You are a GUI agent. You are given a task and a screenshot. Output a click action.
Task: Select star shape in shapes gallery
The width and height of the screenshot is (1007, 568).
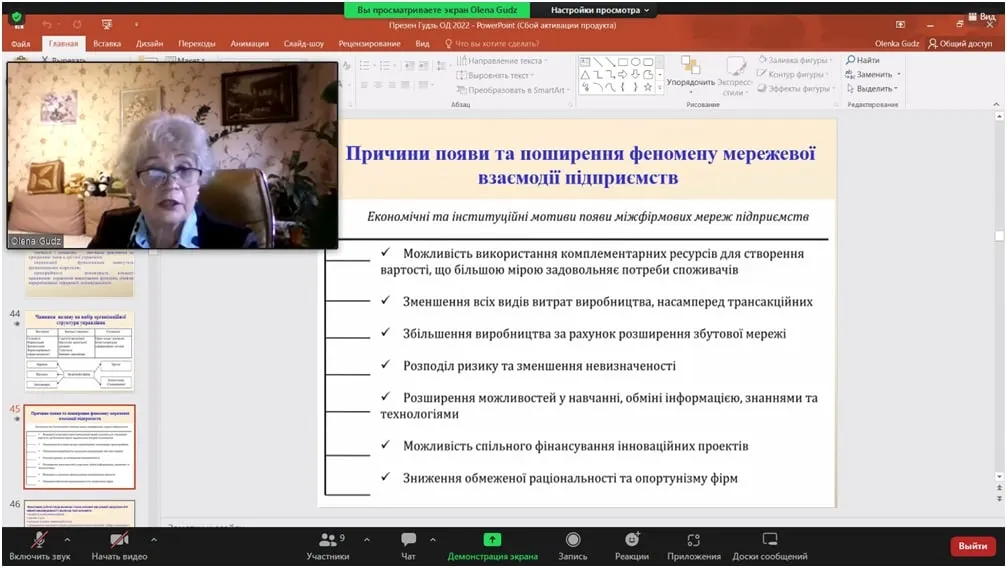[648, 87]
